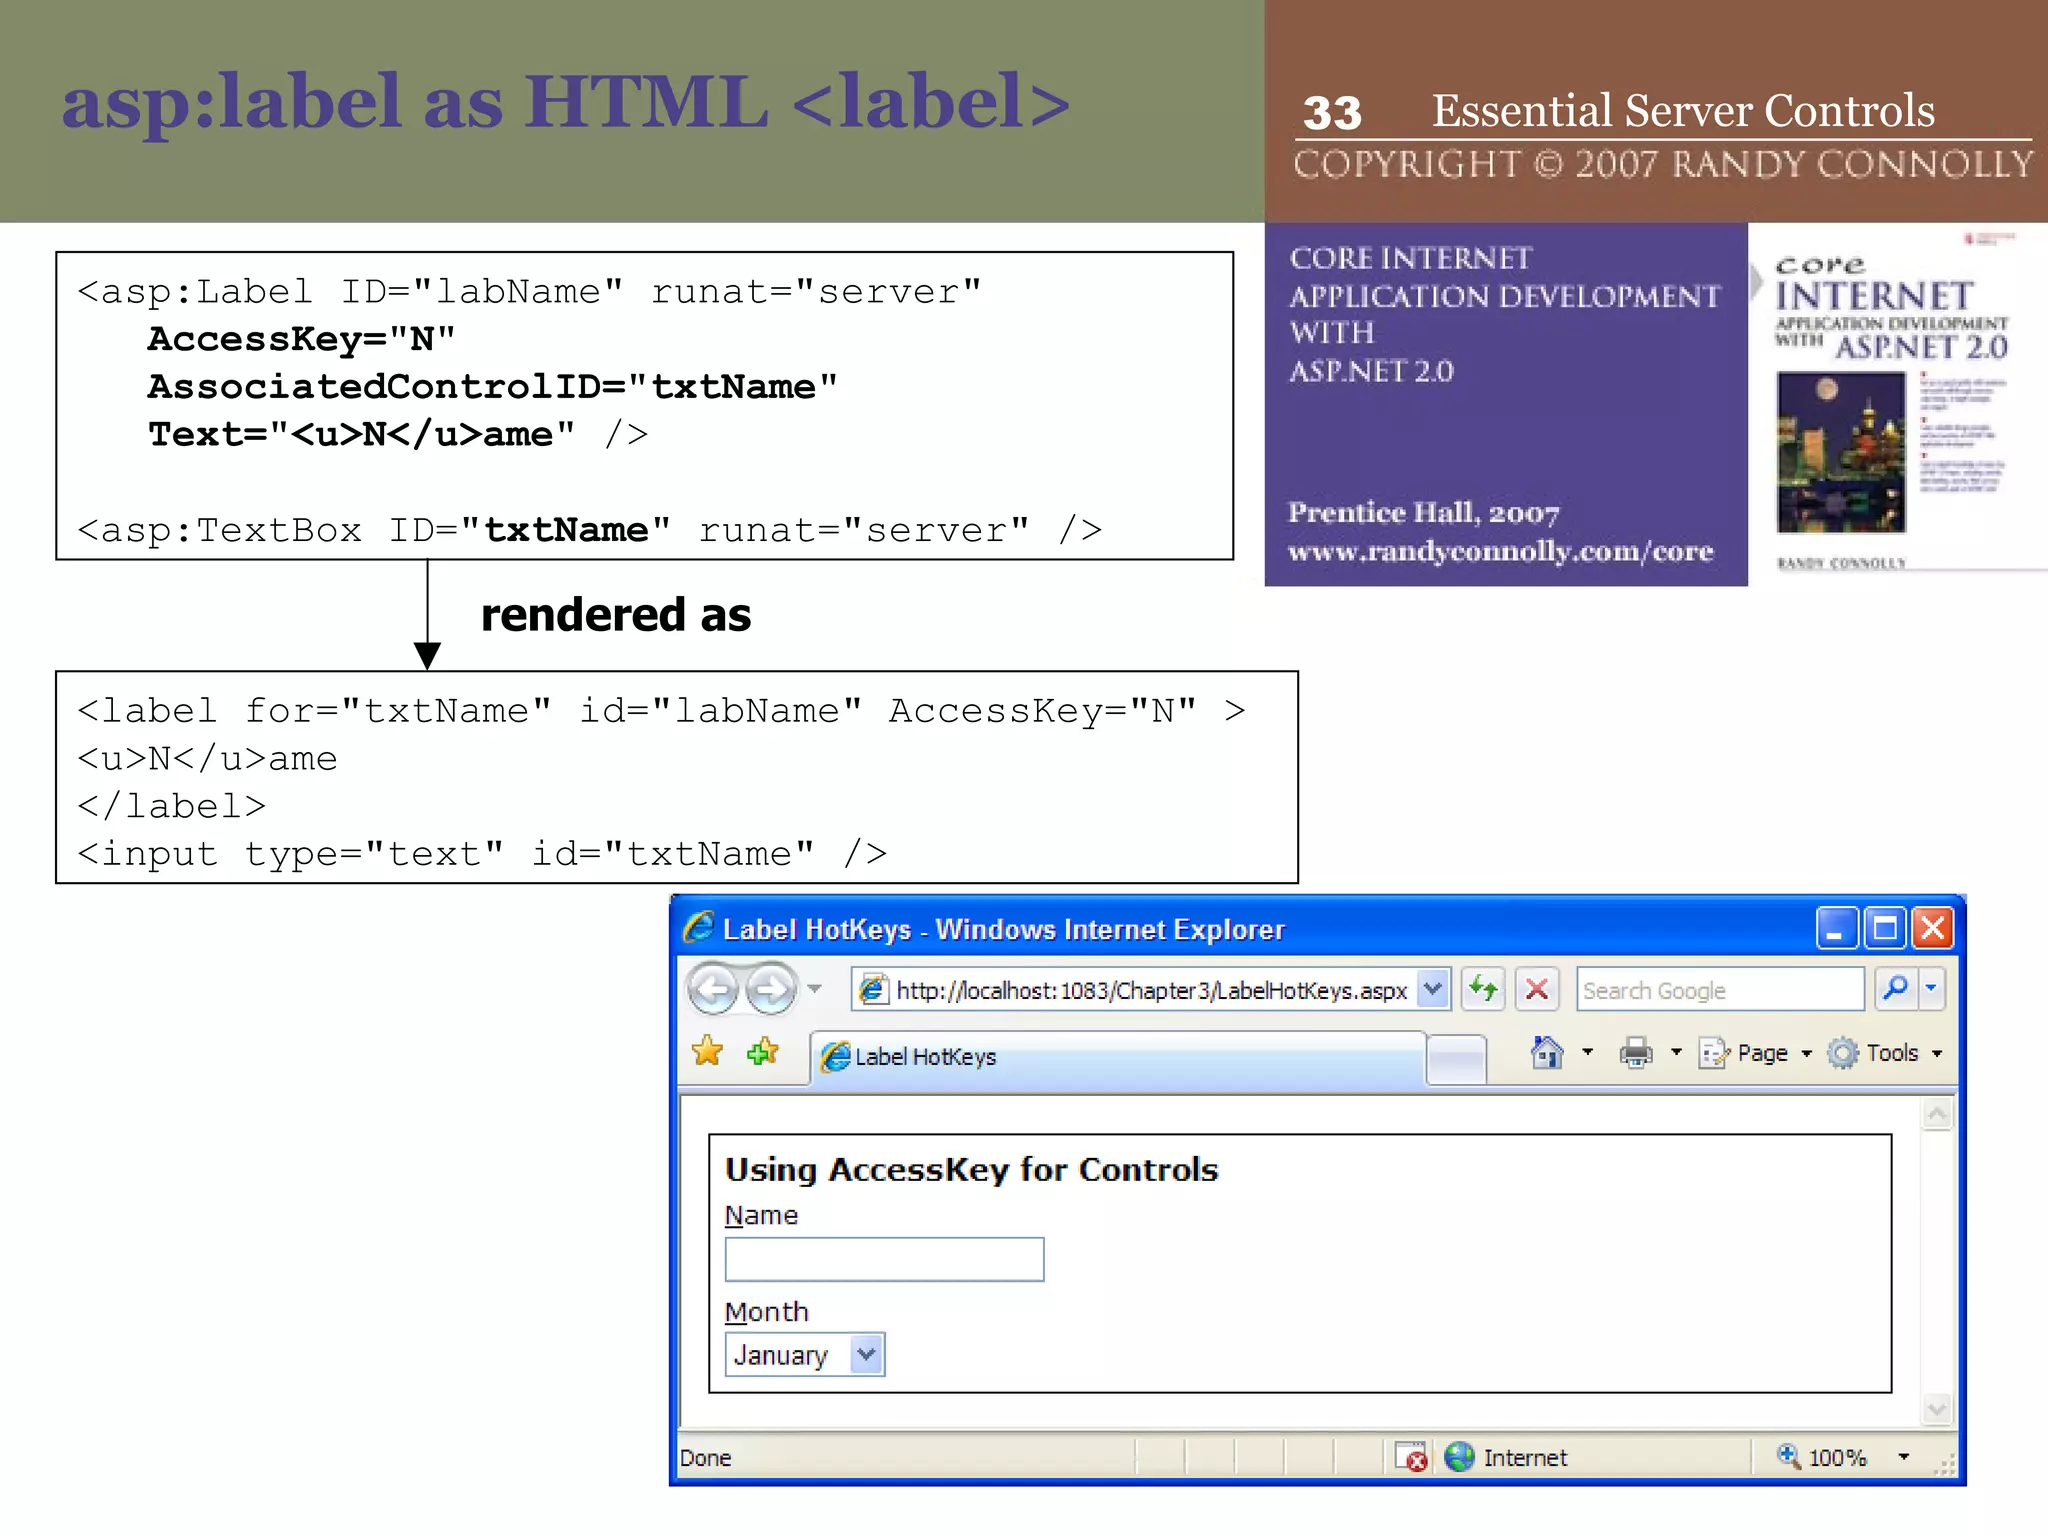The image size is (2048, 1536).
Task: Minimize the Internet Explorer window
Action: [x=1837, y=928]
